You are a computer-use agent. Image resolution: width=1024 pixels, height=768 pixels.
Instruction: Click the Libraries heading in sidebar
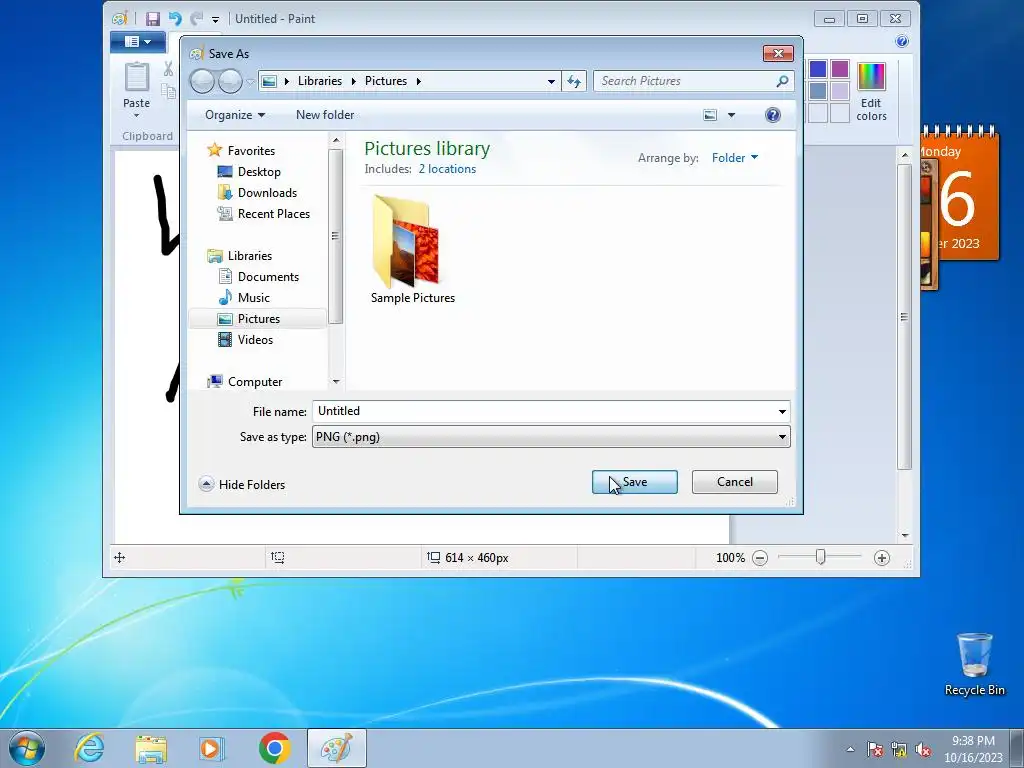[x=249, y=256]
